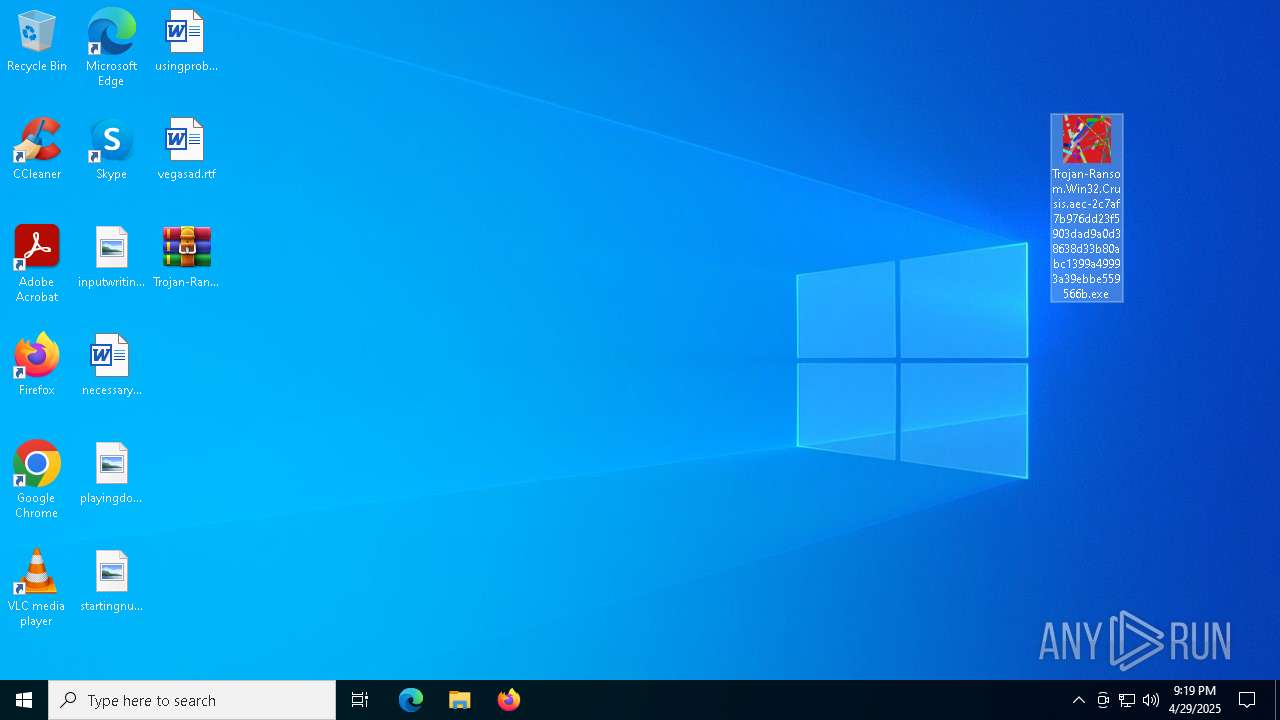Viewport: 1280px width, 720px height.
Task: Select the Google Chrome desktop shortcut
Action: tap(37, 480)
